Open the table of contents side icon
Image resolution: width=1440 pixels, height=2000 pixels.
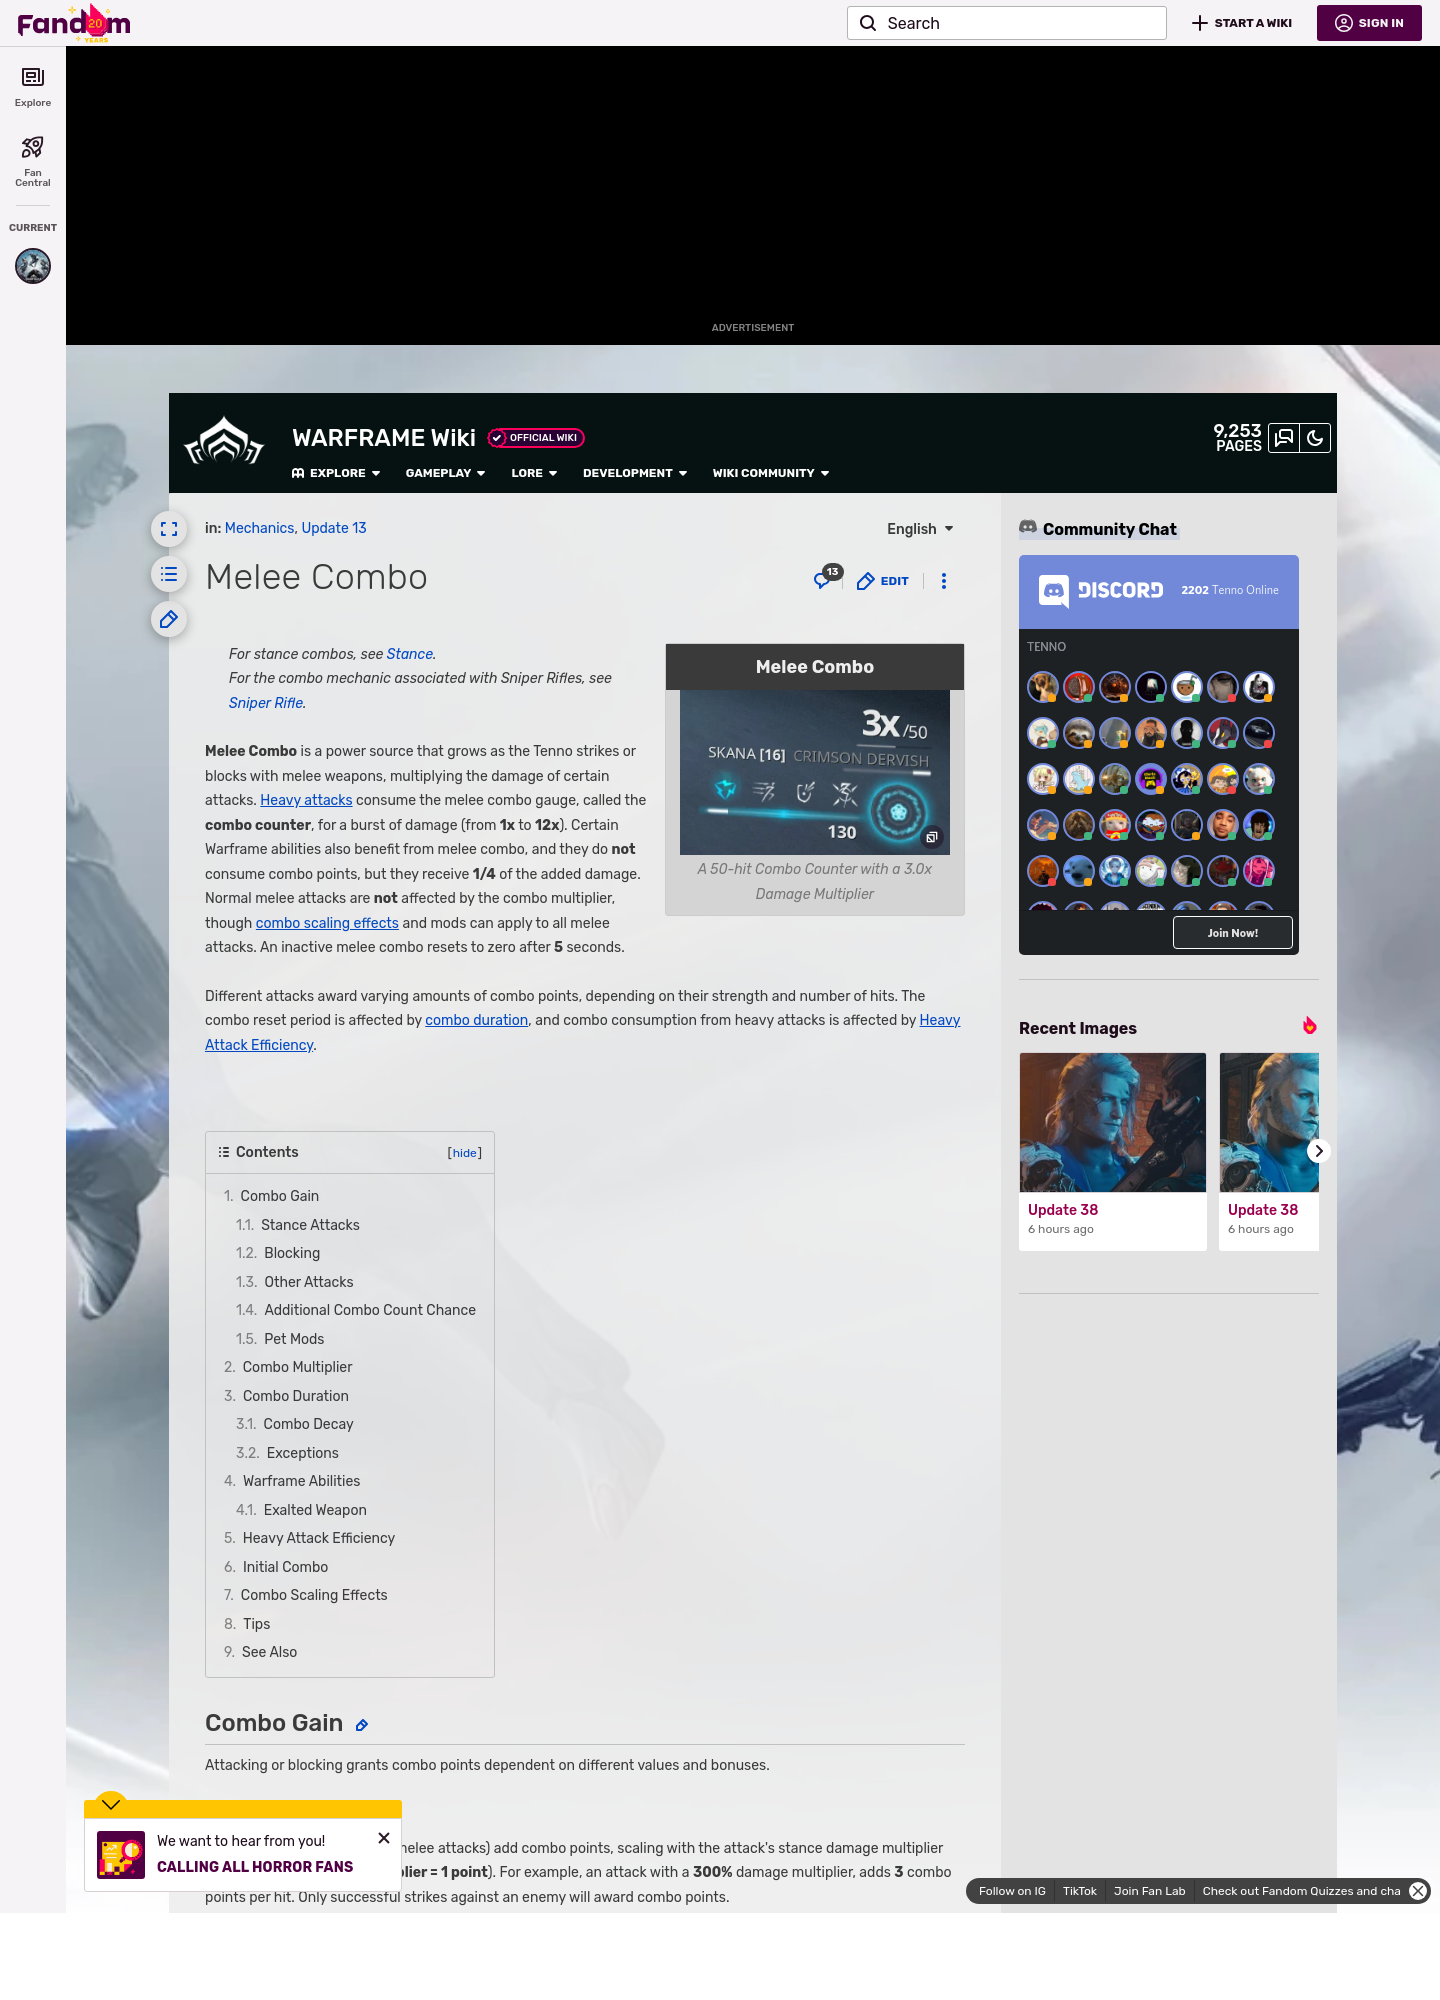tap(169, 574)
